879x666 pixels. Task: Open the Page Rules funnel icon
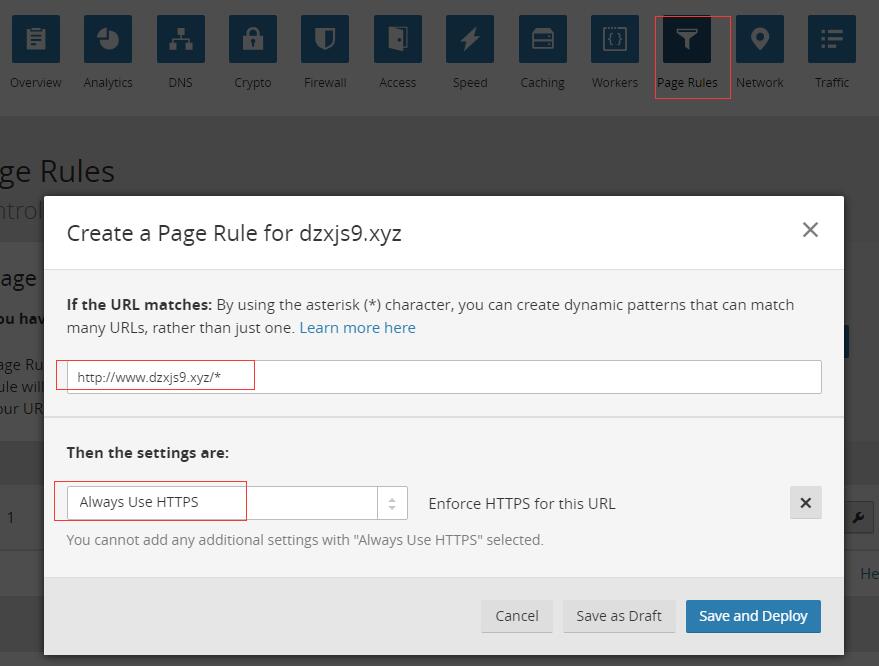pos(687,39)
